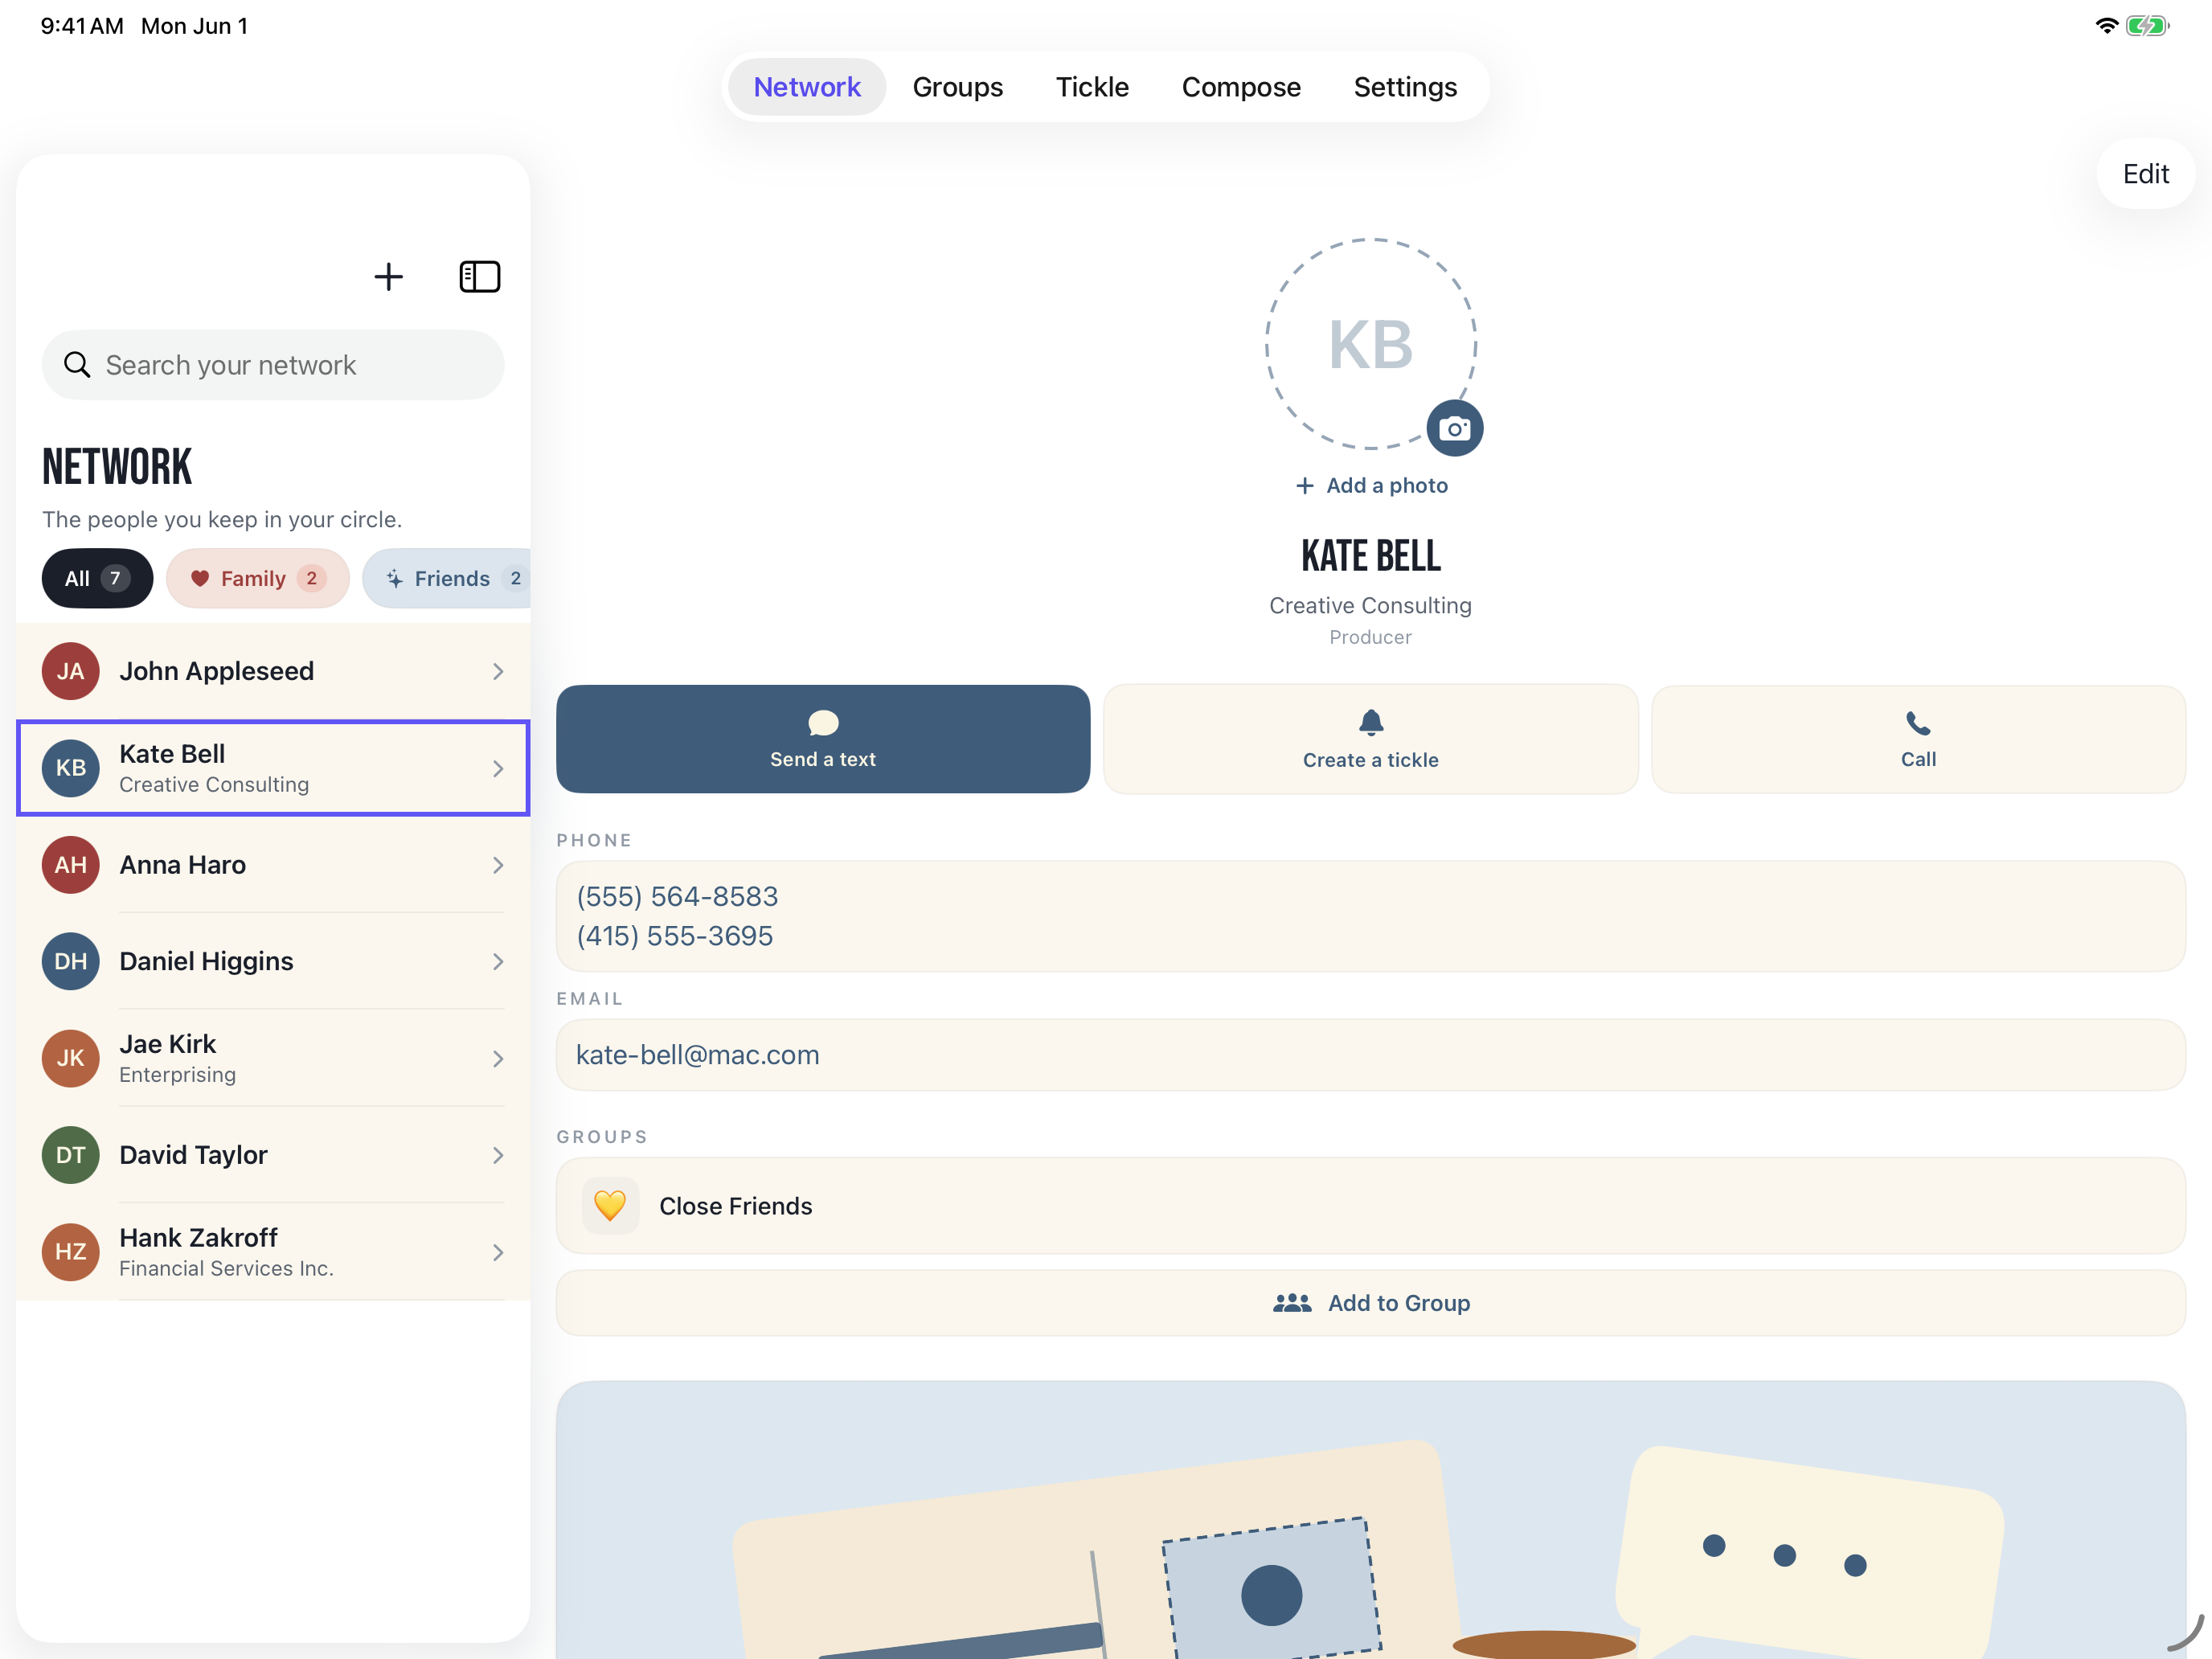Tap the camera icon on avatar
The width and height of the screenshot is (2212, 1659).
click(x=1454, y=429)
